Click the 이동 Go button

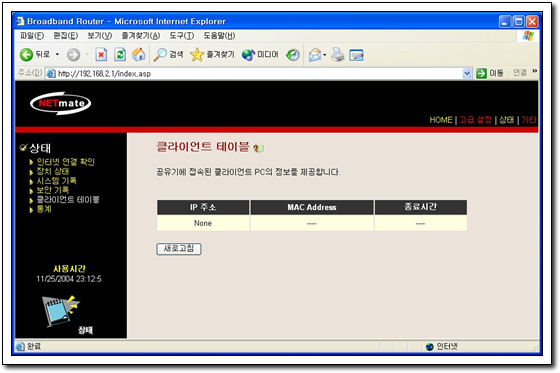coord(490,74)
